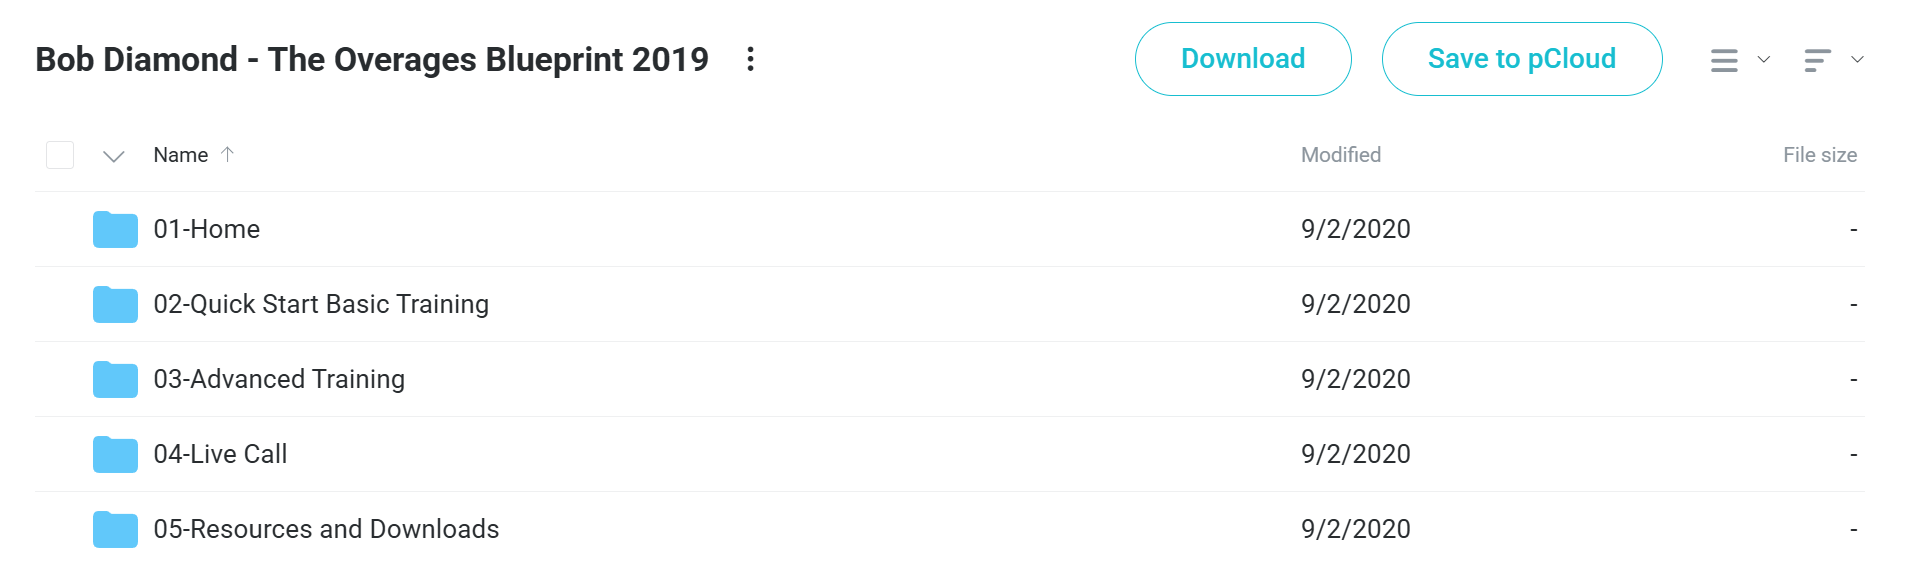Open the 03-Advanced Training folder name
This screenshot has height=563, width=1907.
[279, 379]
